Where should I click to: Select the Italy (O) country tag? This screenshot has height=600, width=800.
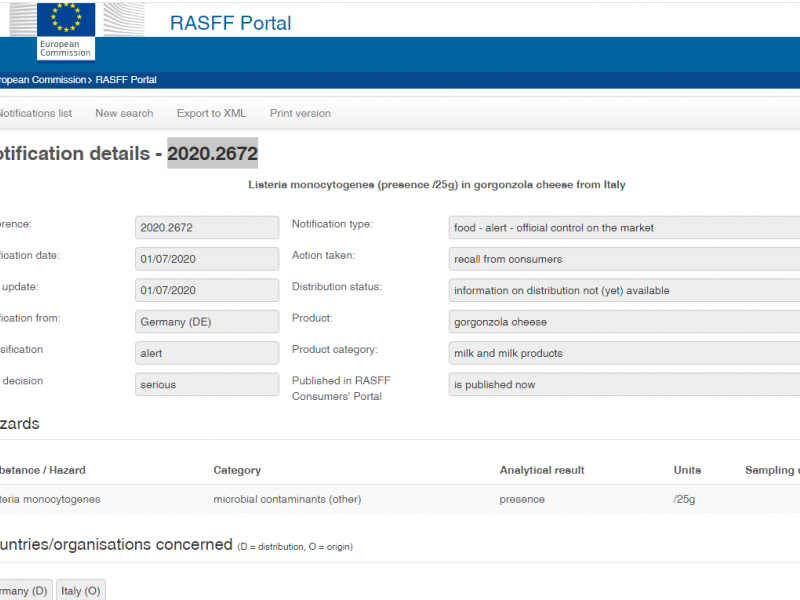point(81,590)
